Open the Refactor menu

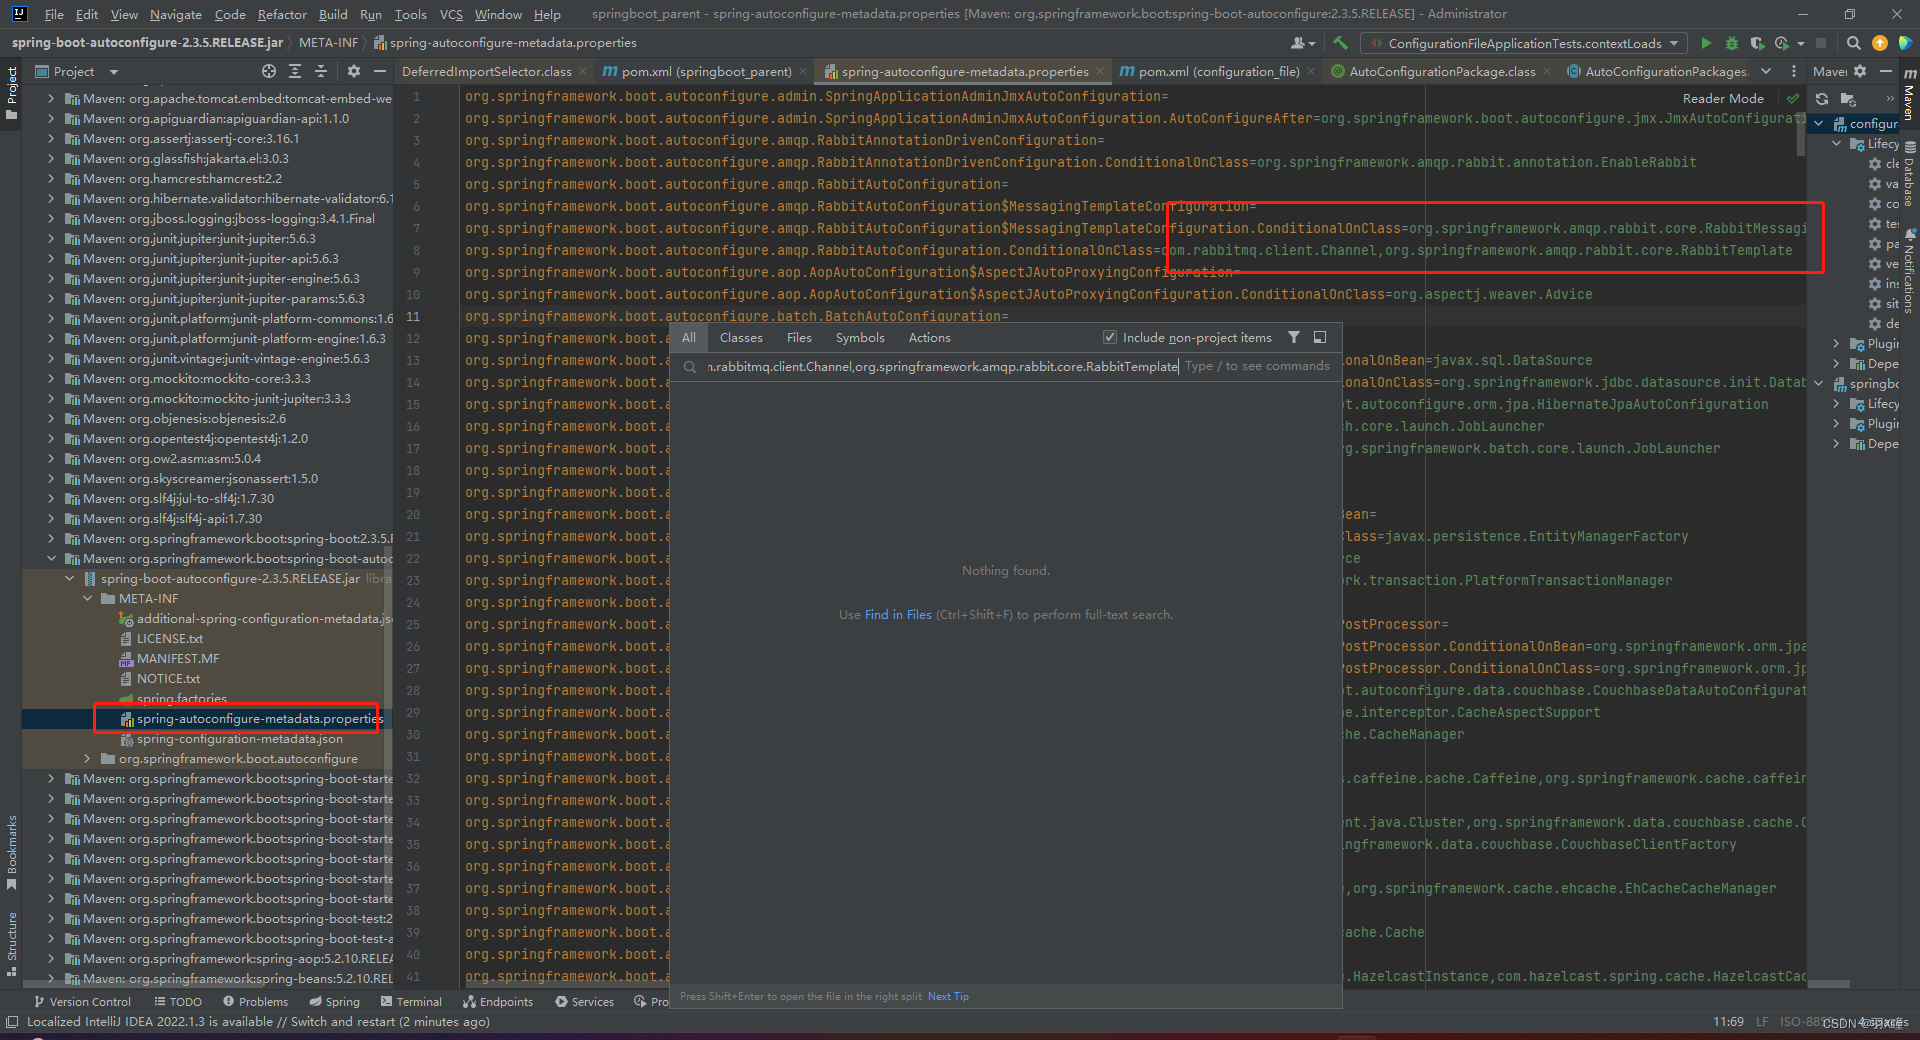[x=282, y=14]
